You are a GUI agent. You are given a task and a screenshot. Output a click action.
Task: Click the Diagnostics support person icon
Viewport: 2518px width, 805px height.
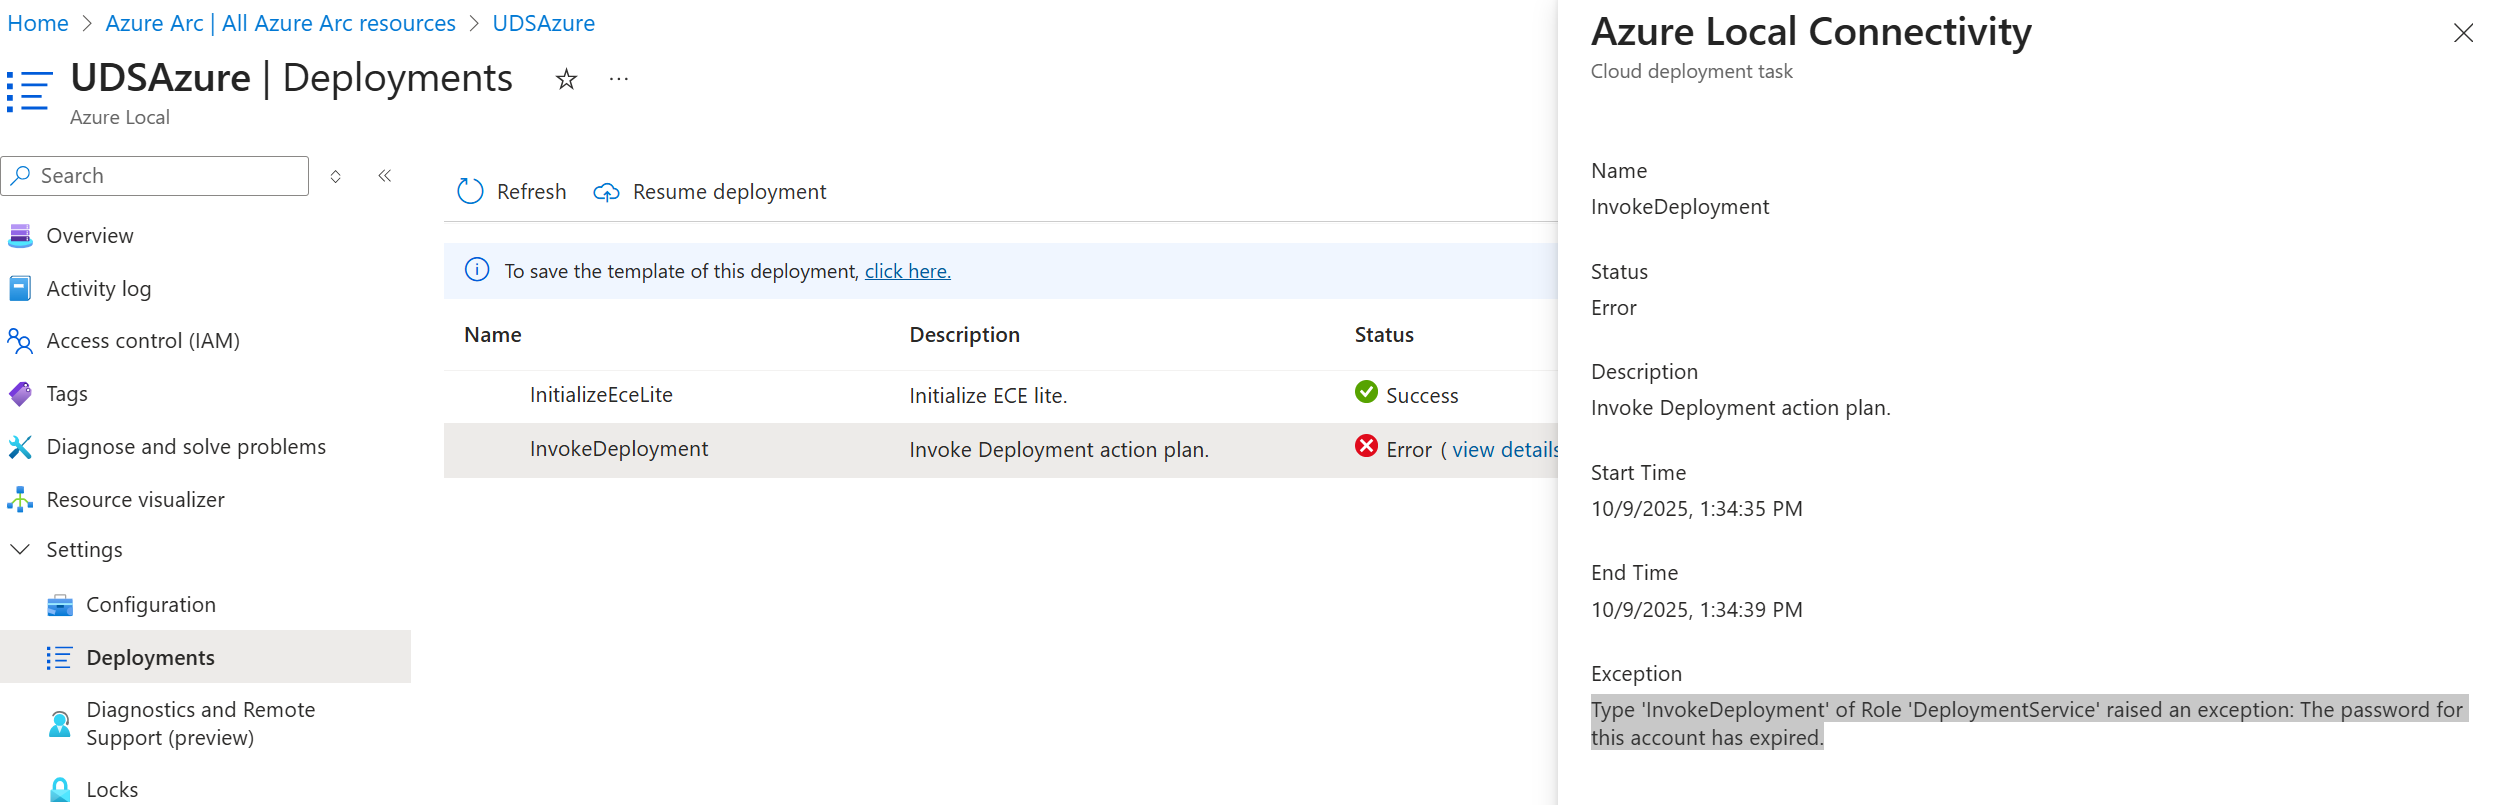pyautogui.click(x=60, y=724)
